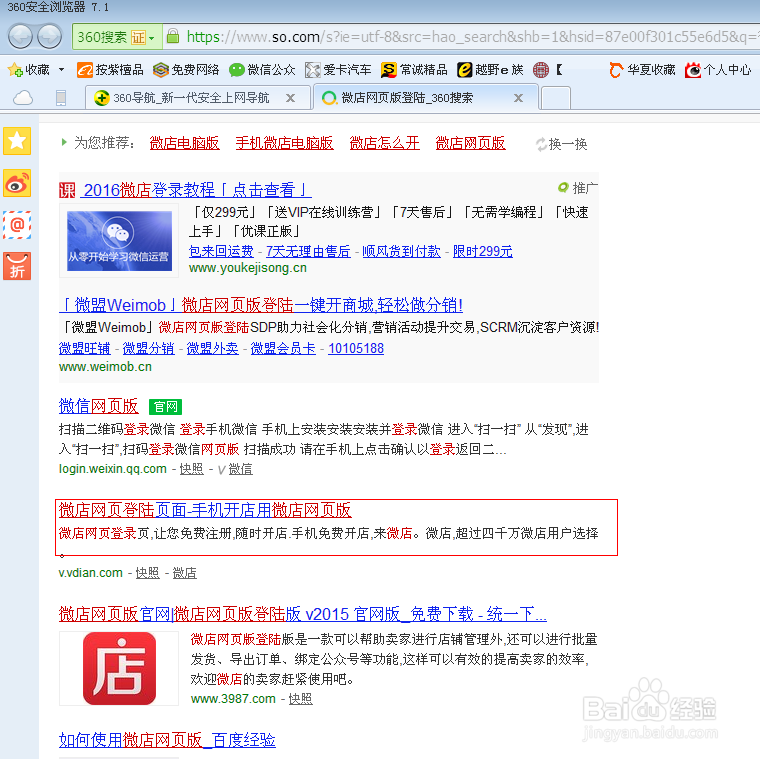The height and width of the screenshot is (759, 760).
Task: Open the 微盟Weimob 微店网页版登陆 result title
Action: tap(261, 305)
